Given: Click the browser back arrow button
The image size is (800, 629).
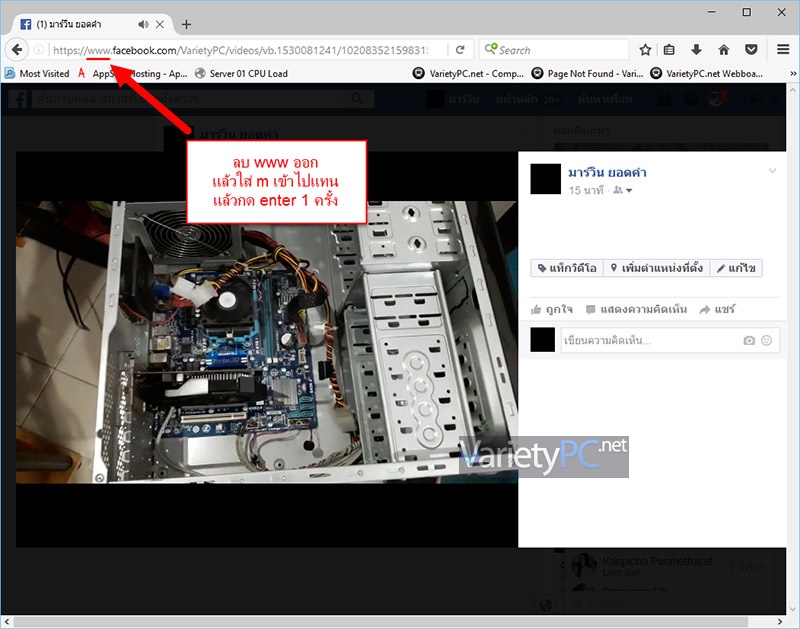Looking at the screenshot, I should [17, 49].
